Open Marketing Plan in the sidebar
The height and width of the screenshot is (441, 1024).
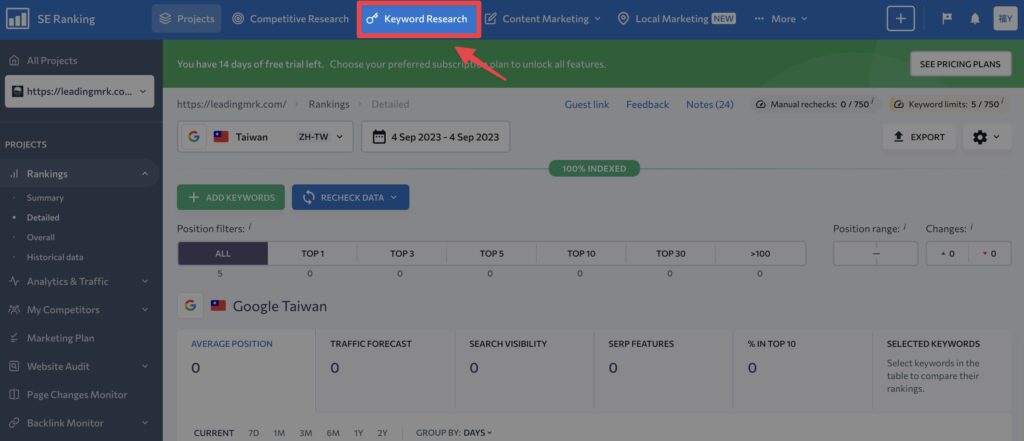click(60, 338)
